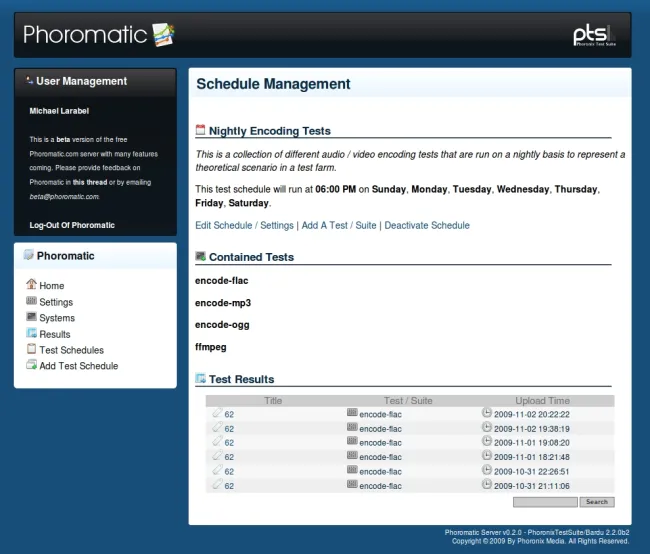650x554 pixels.
Task: Click Deactivate Schedule link
Action: [x=427, y=225]
